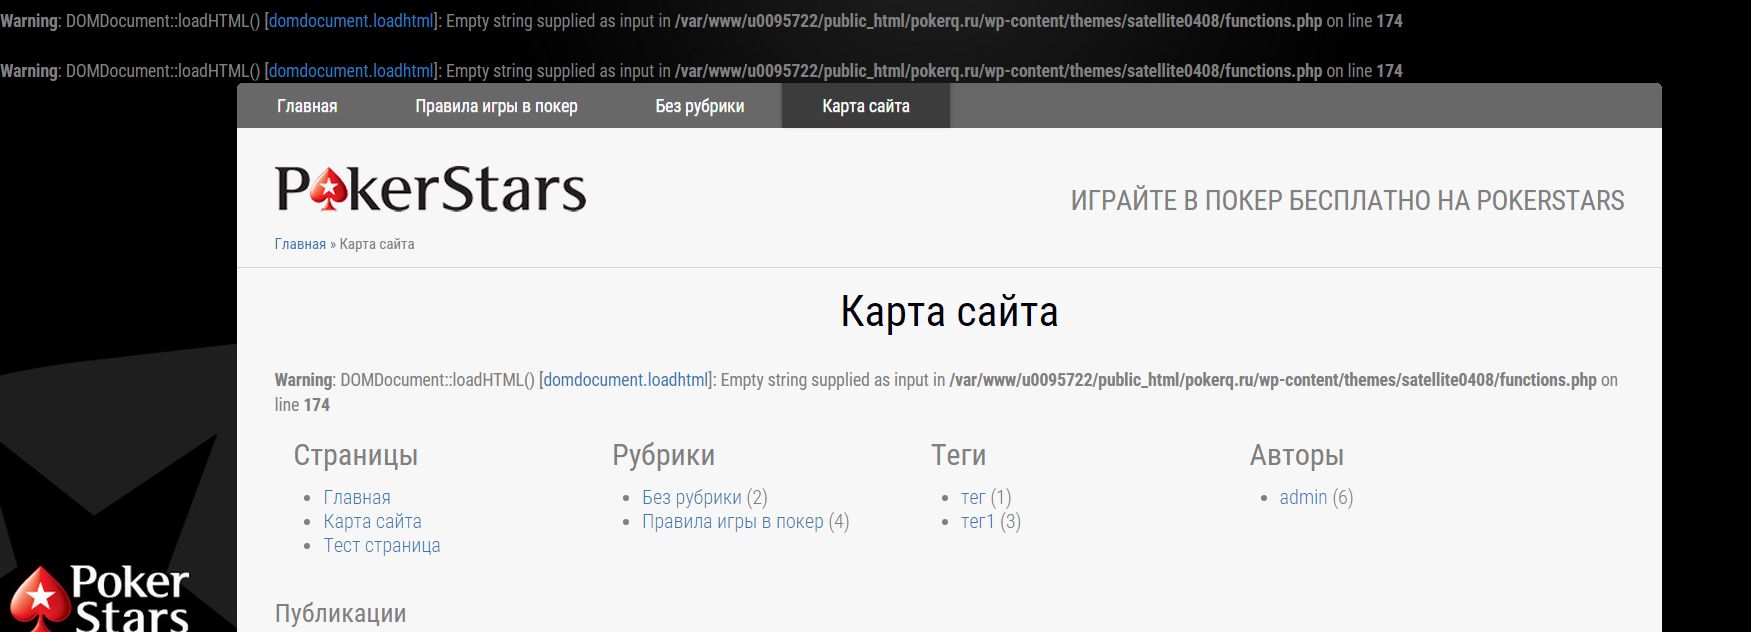Screen dimensions: 1751x632
Task: Open Правила игры в покер menu item
Action: [496, 106]
